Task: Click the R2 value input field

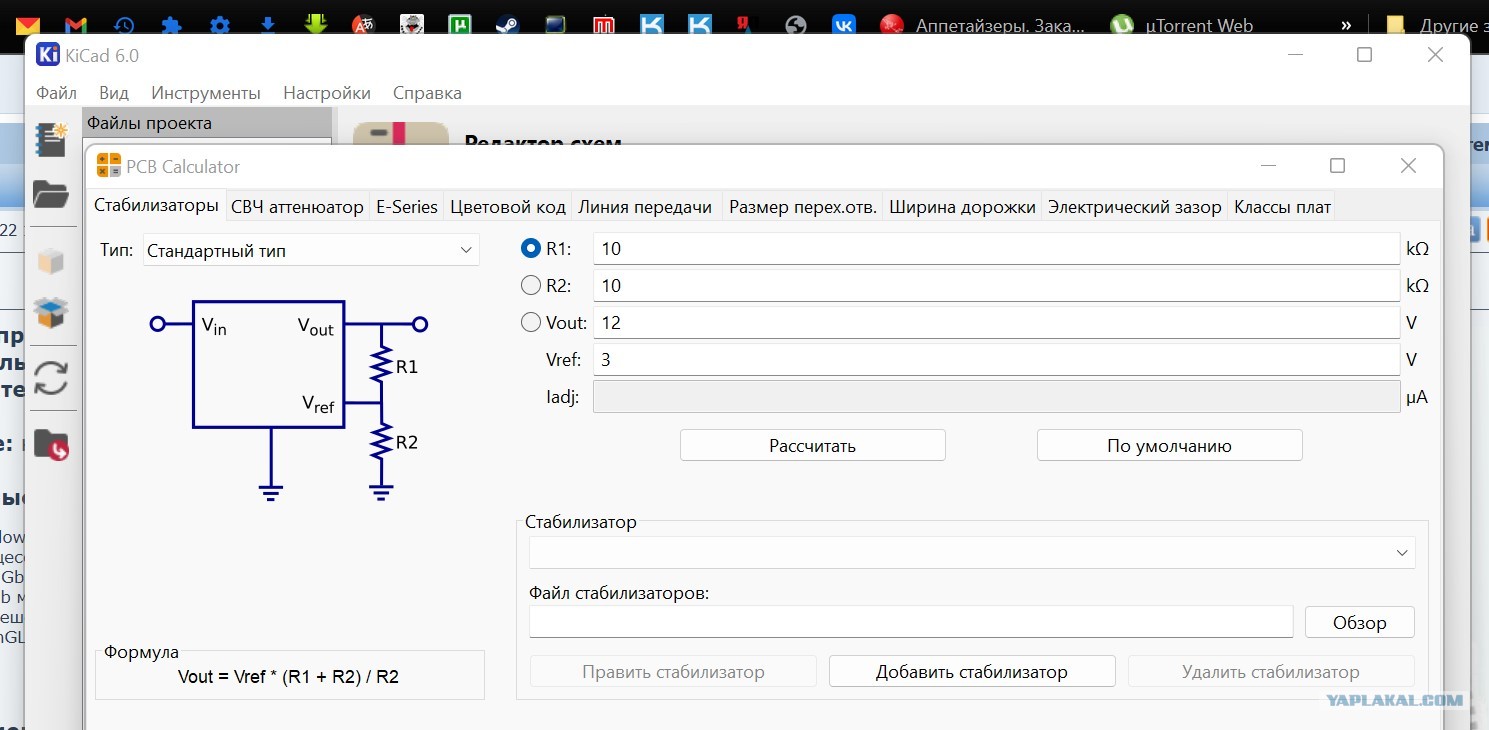Action: pyautogui.click(x=996, y=286)
